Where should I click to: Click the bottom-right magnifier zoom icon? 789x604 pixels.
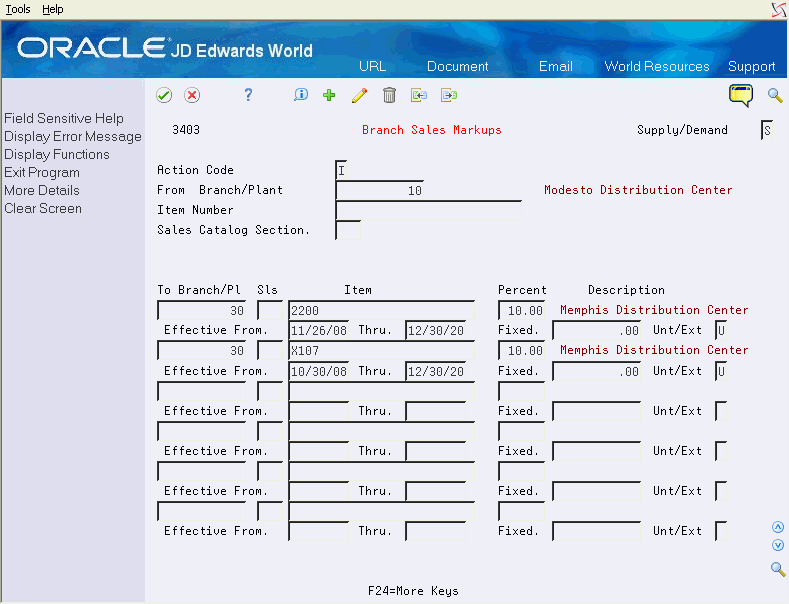click(x=778, y=569)
